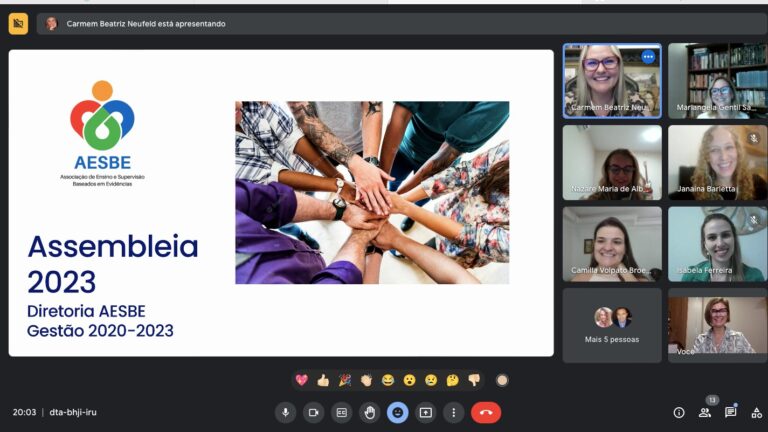Click 'Gestão 2020-2023' slide text
Screen dimensions: 768x432
coord(100,331)
